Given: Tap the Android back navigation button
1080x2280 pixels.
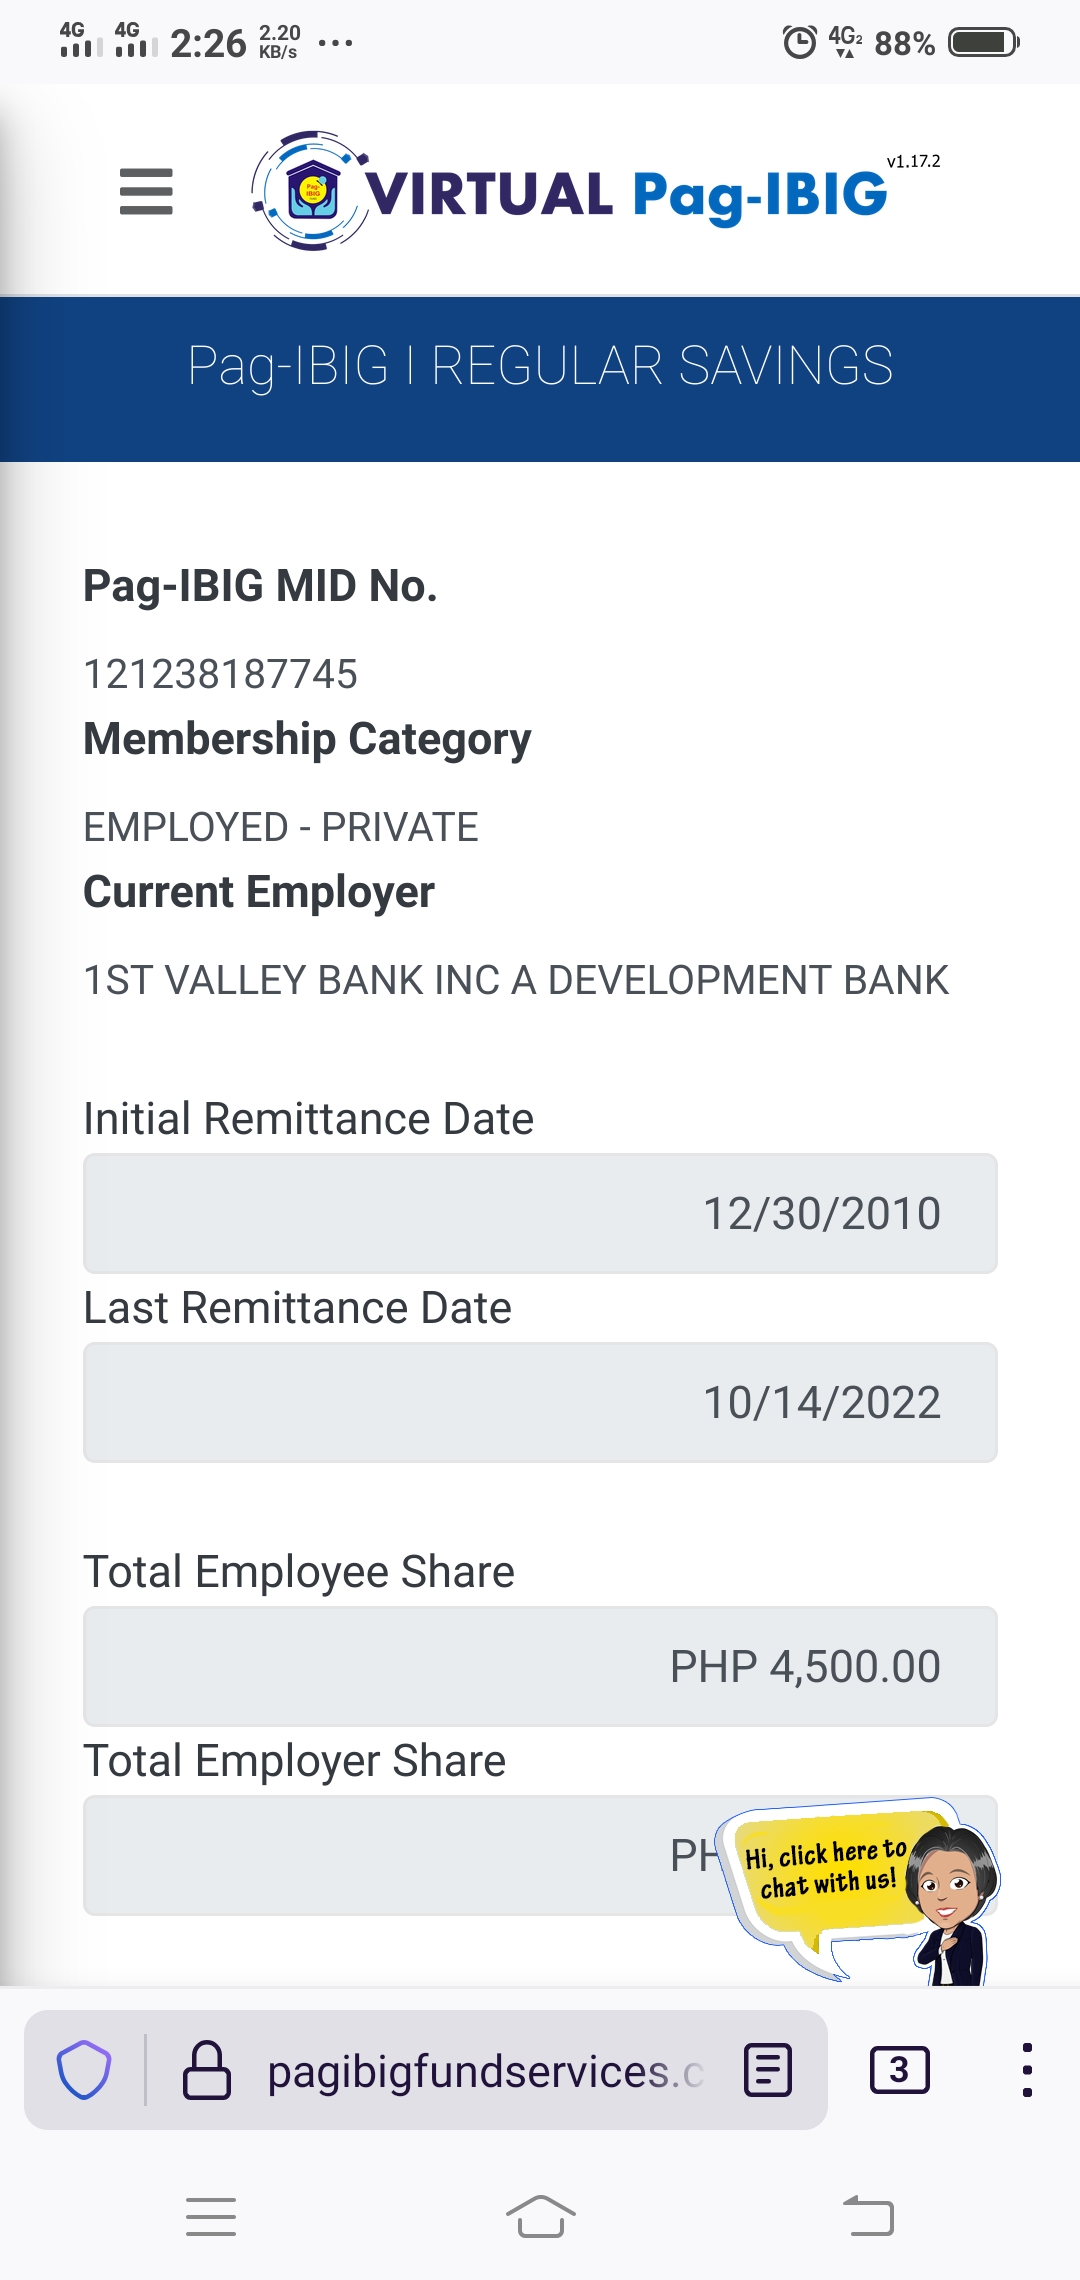Looking at the screenshot, I should (868, 2216).
